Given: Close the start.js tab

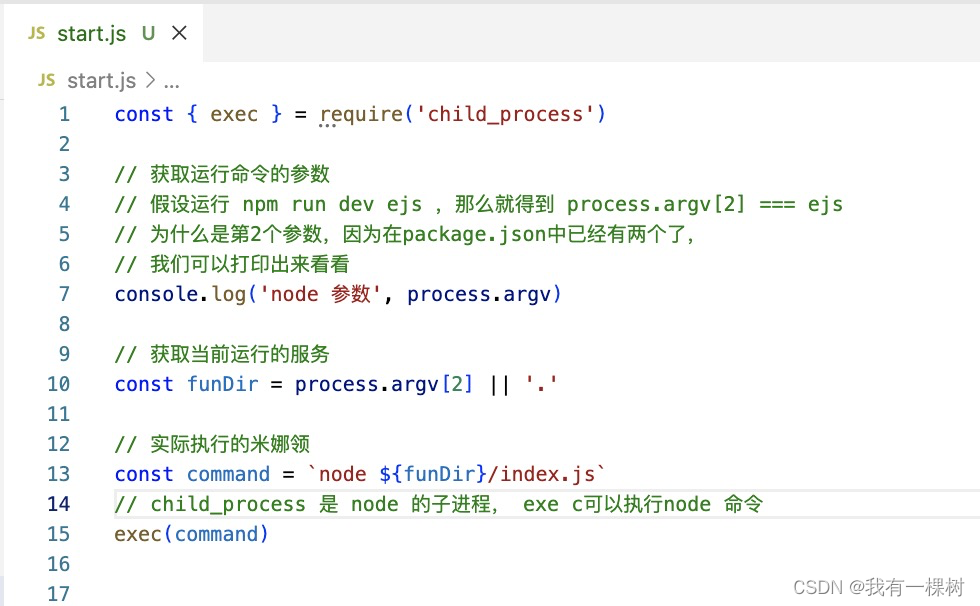Looking at the screenshot, I should coord(179,33).
